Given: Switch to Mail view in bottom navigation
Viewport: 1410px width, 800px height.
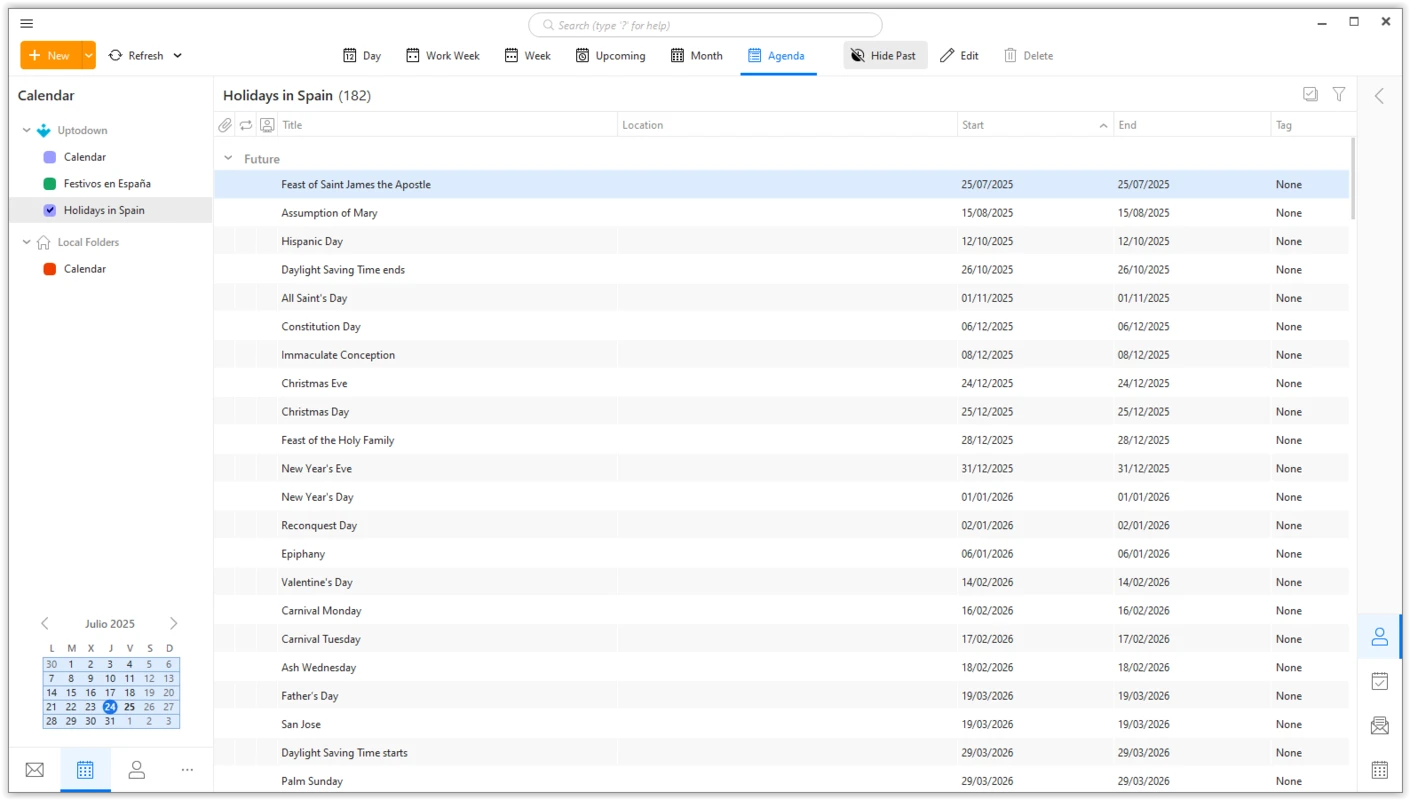Looking at the screenshot, I should pyautogui.click(x=34, y=769).
